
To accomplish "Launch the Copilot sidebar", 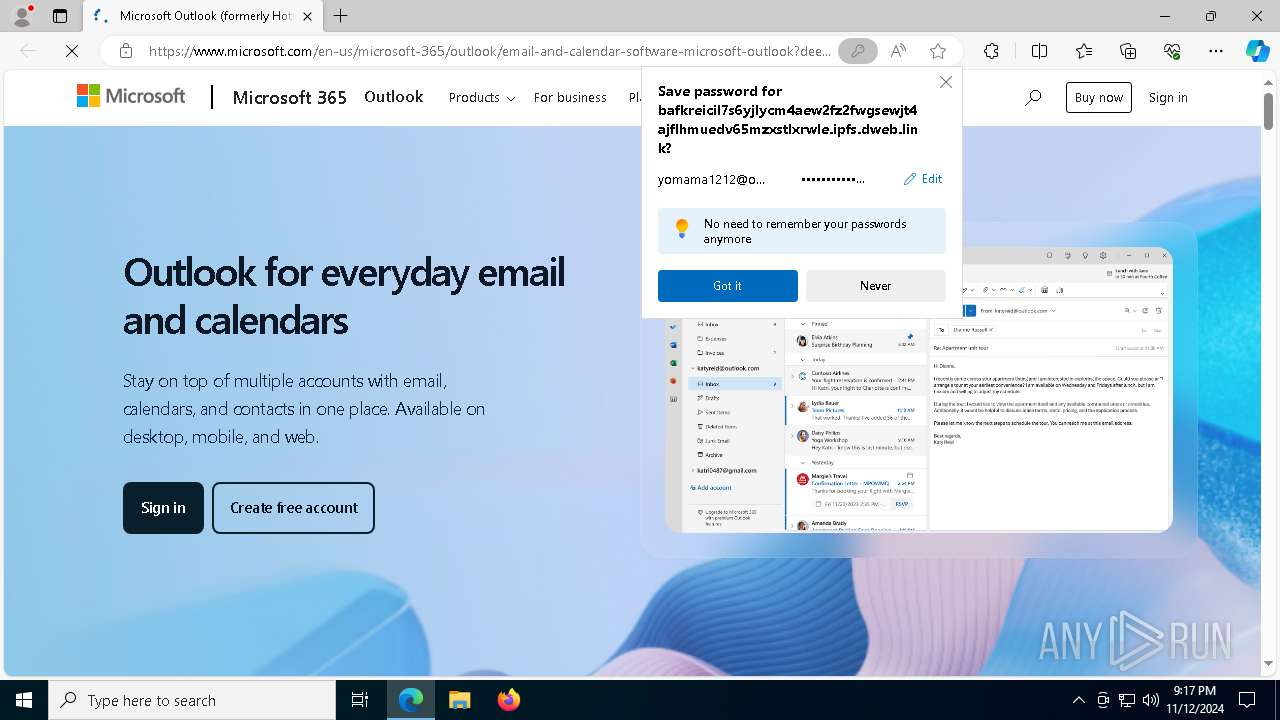I will click(1257, 51).
